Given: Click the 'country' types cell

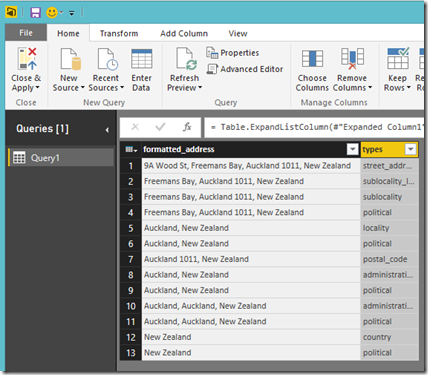Looking at the screenshot, I should [x=389, y=337].
